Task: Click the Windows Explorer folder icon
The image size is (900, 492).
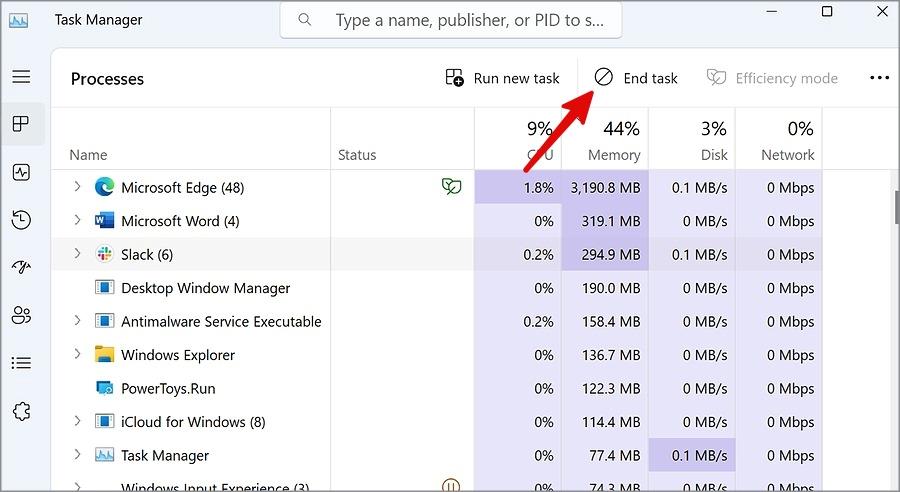Action: tap(104, 354)
